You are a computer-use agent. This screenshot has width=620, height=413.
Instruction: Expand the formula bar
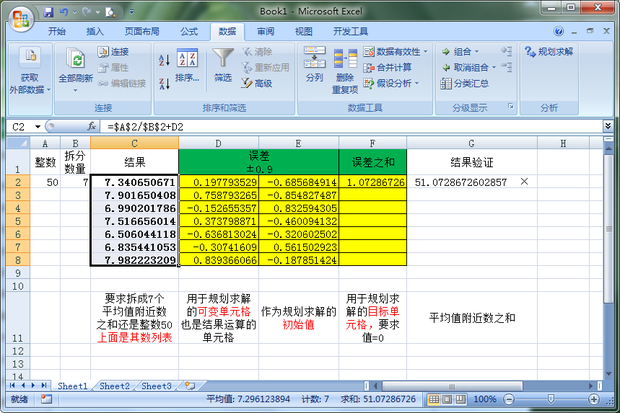pyautogui.click(x=608, y=126)
